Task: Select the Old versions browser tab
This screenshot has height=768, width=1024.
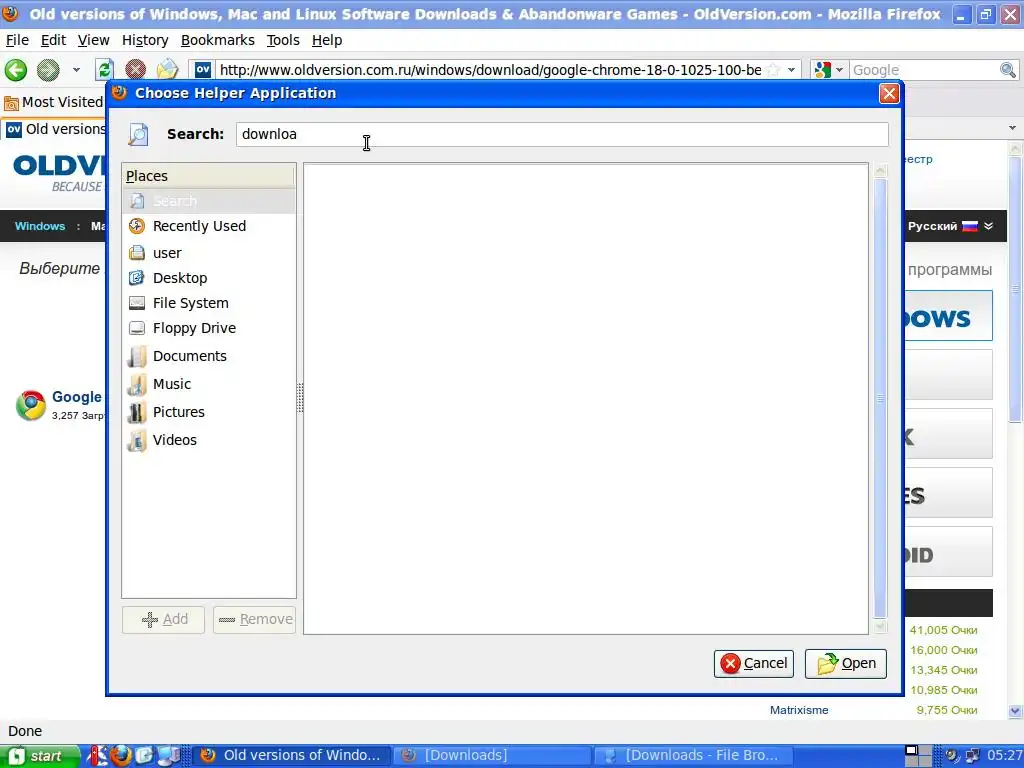Action: 55,129
